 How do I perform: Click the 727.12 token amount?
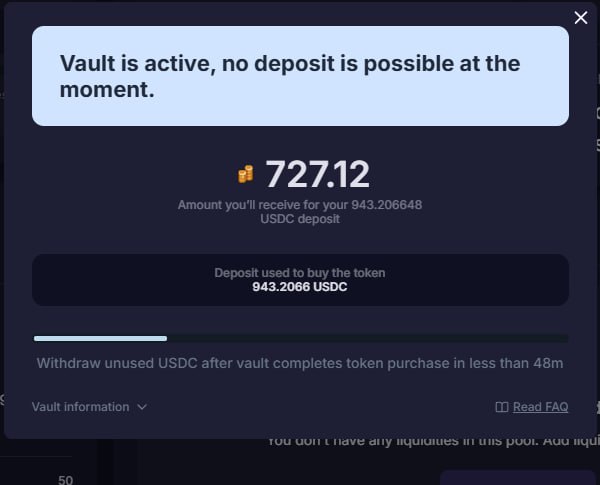317,175
